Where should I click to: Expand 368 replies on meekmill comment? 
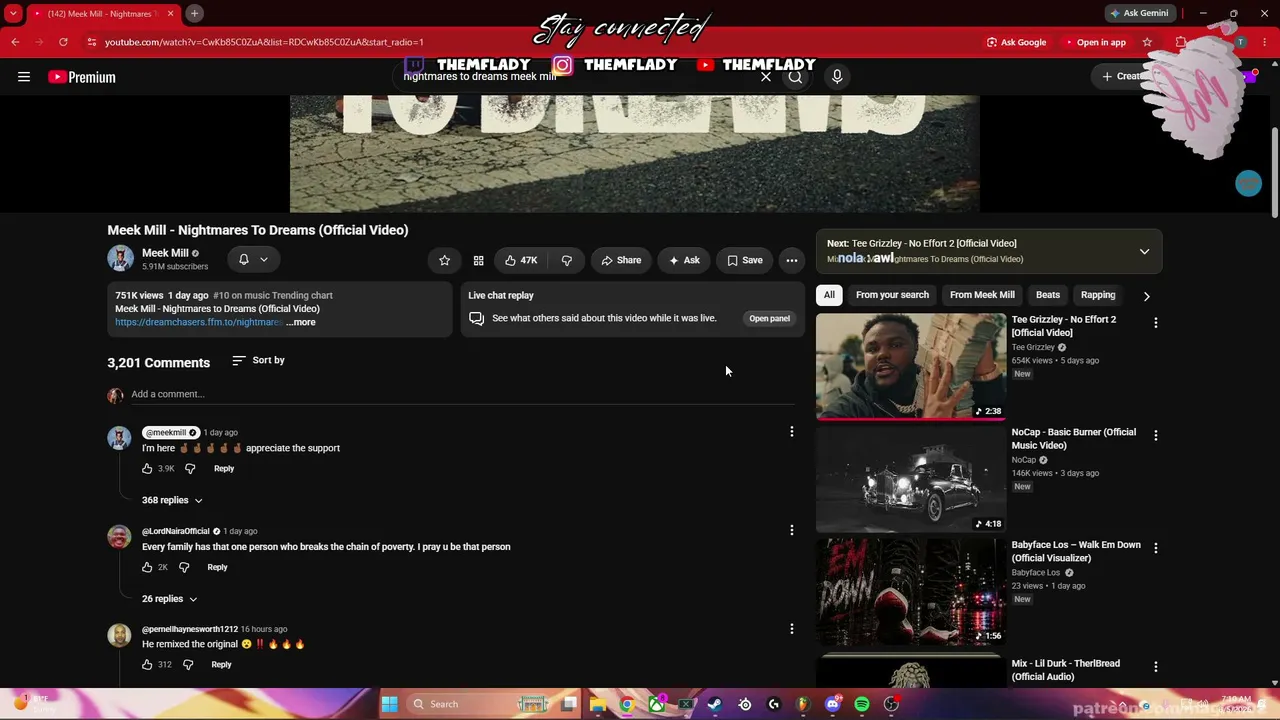(172, 500)
